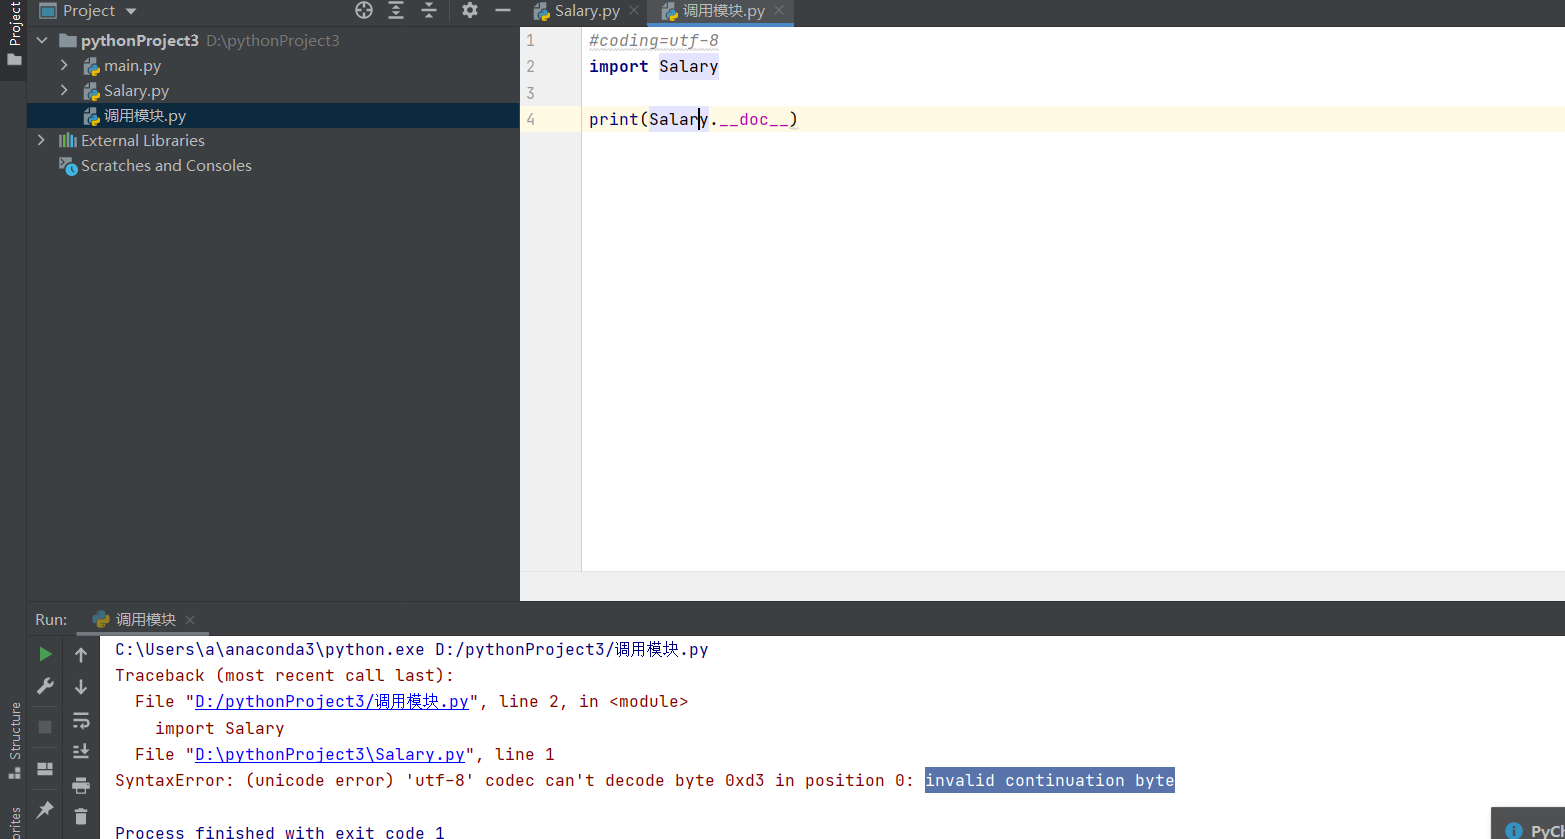This screenshot has height=839, width=1565.
Task: Select main.py in the project tree
Action: point(132,66)
